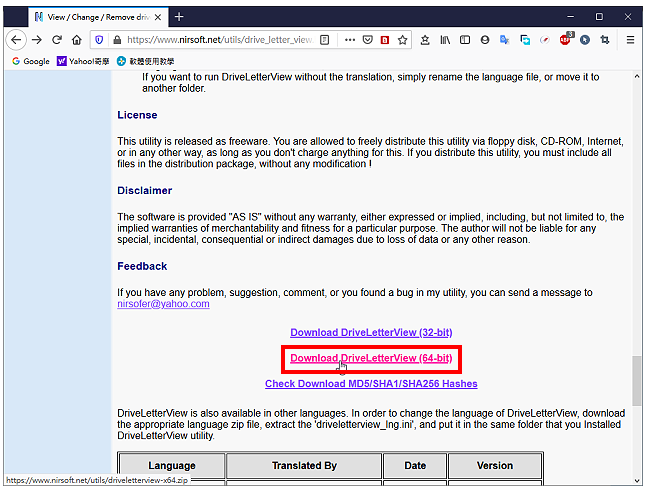Click the Disclaimer heading
Viewport: 655px width, 494px height.
tap(145, 190)
